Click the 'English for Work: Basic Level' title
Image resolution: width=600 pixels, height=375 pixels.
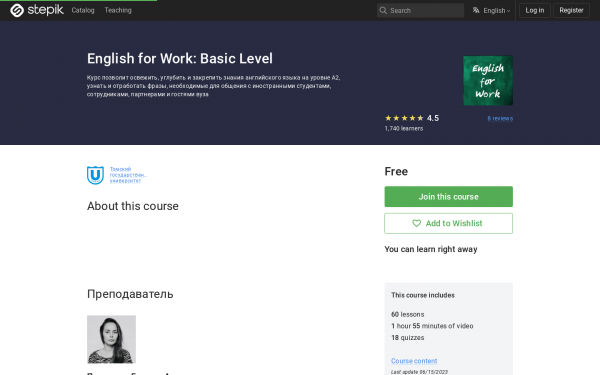click(180, 59)
